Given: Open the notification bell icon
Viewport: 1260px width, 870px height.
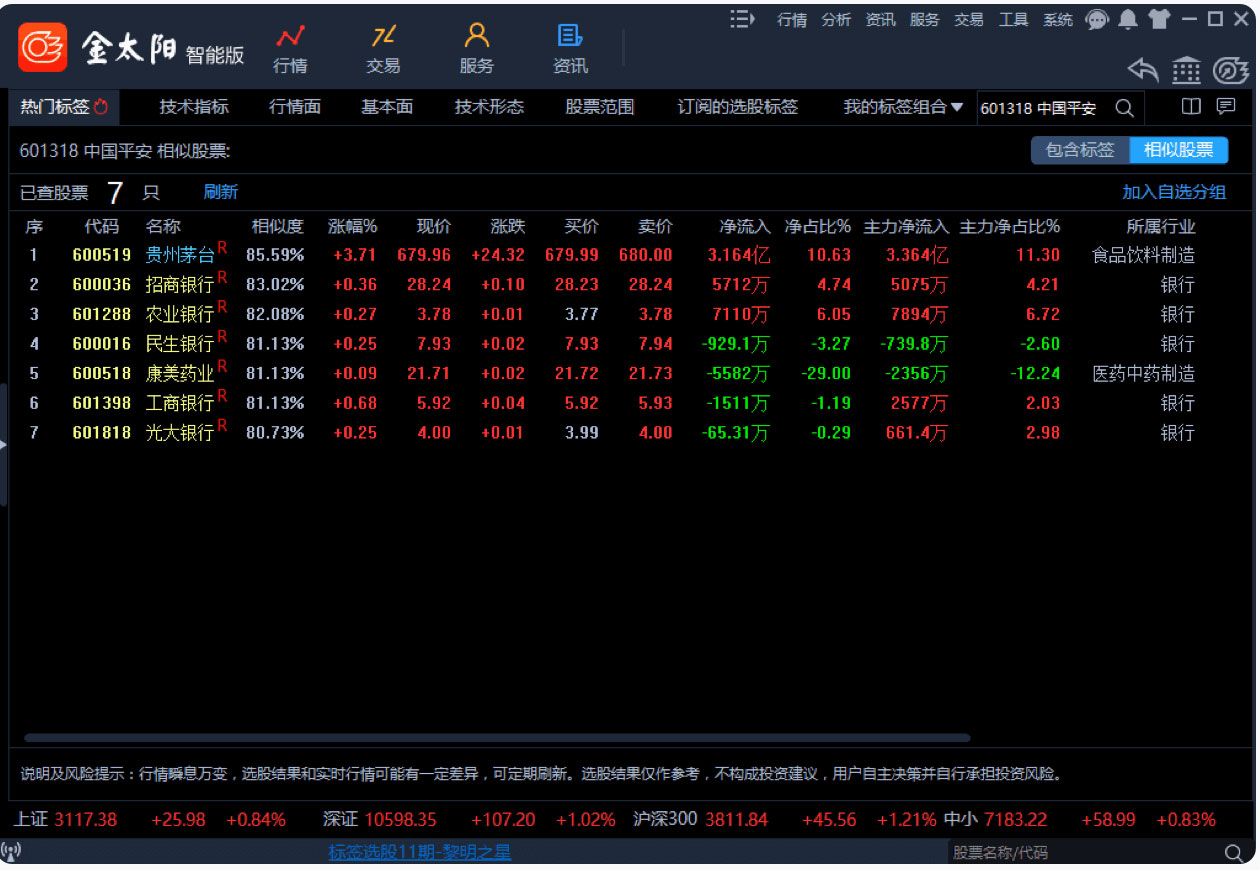Looking at the screenshot, I should pos(1128,19).
